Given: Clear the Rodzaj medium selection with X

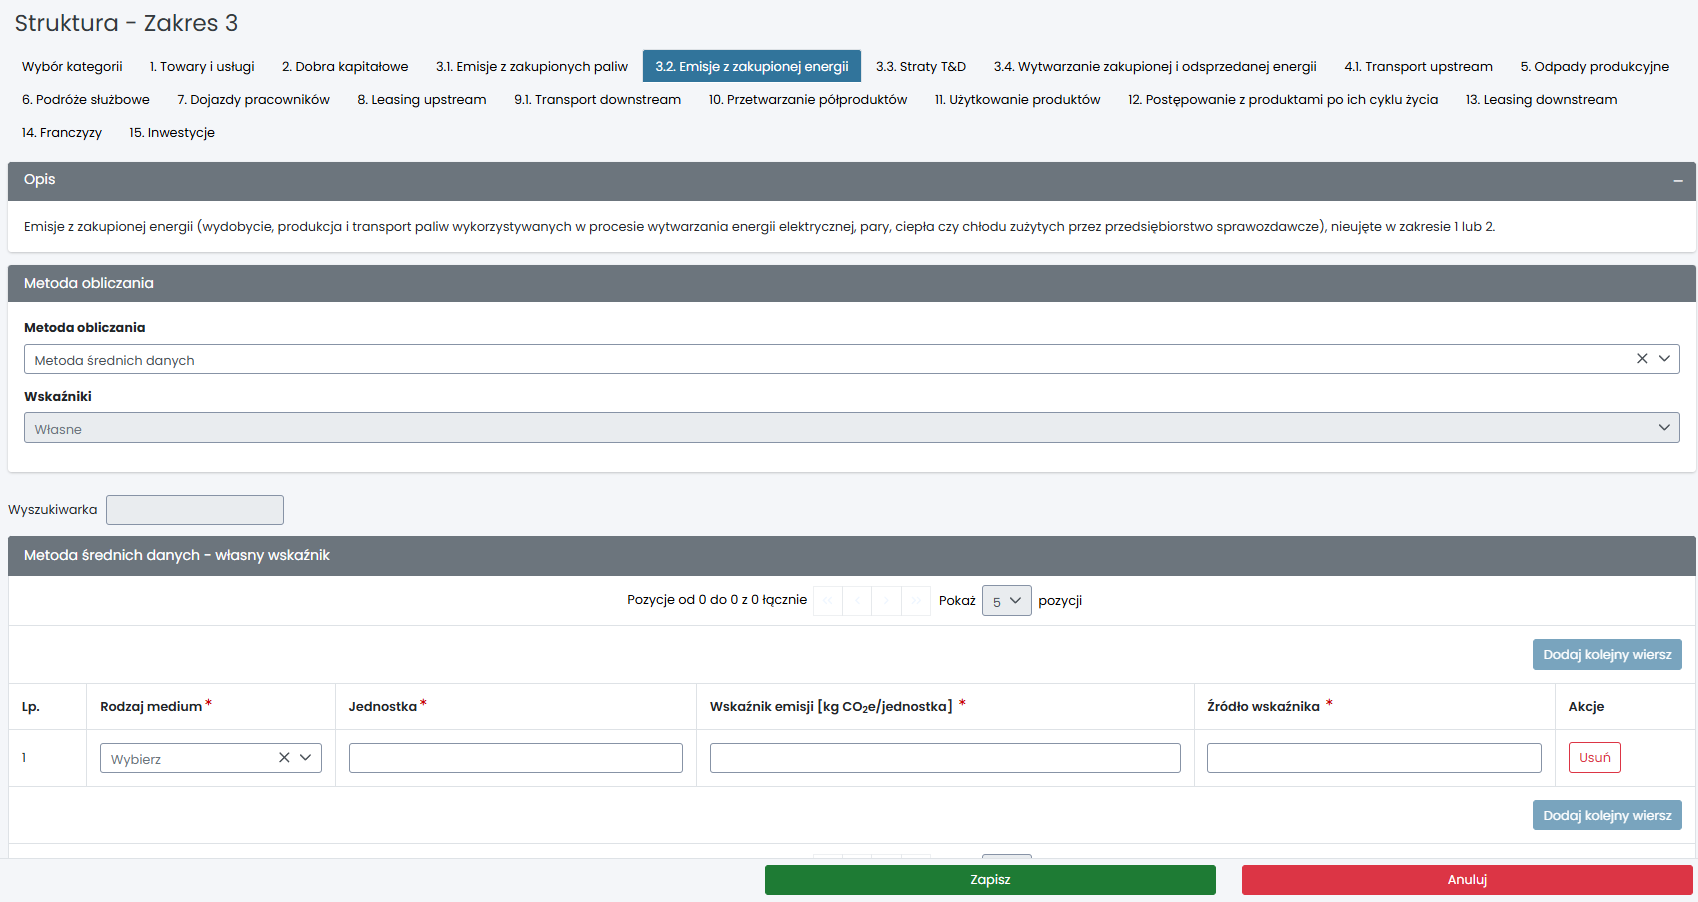Looking at the screenshot, I should [284, 758].
